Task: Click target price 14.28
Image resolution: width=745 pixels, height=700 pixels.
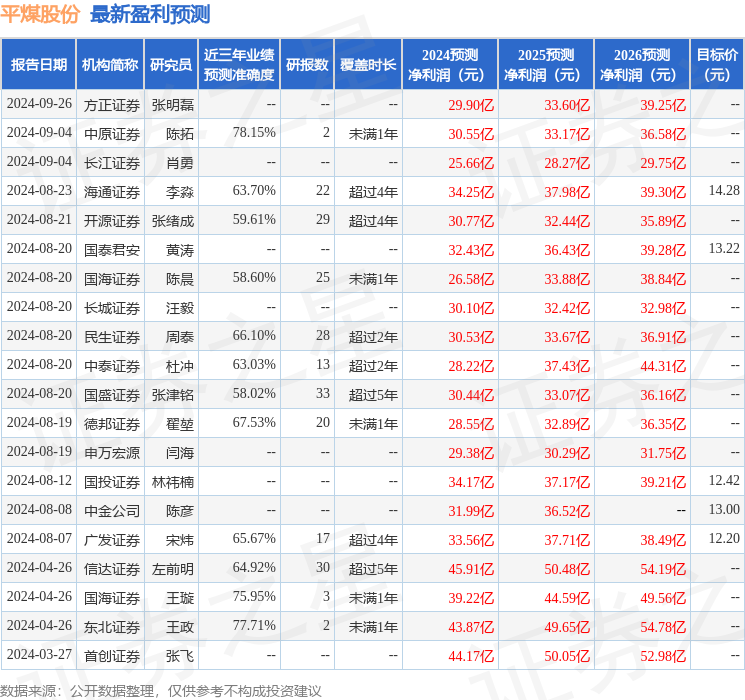Action: click(724, 191)
